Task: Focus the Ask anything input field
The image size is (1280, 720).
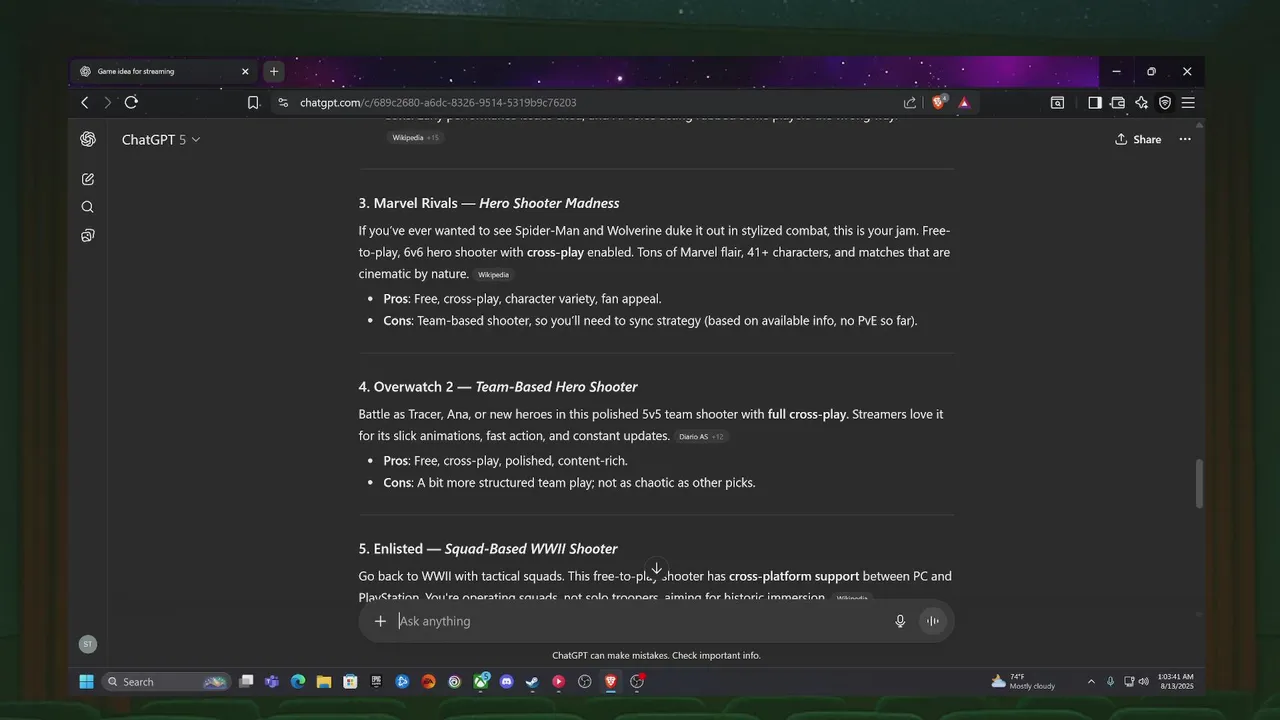Action: (x=640, y=621)
